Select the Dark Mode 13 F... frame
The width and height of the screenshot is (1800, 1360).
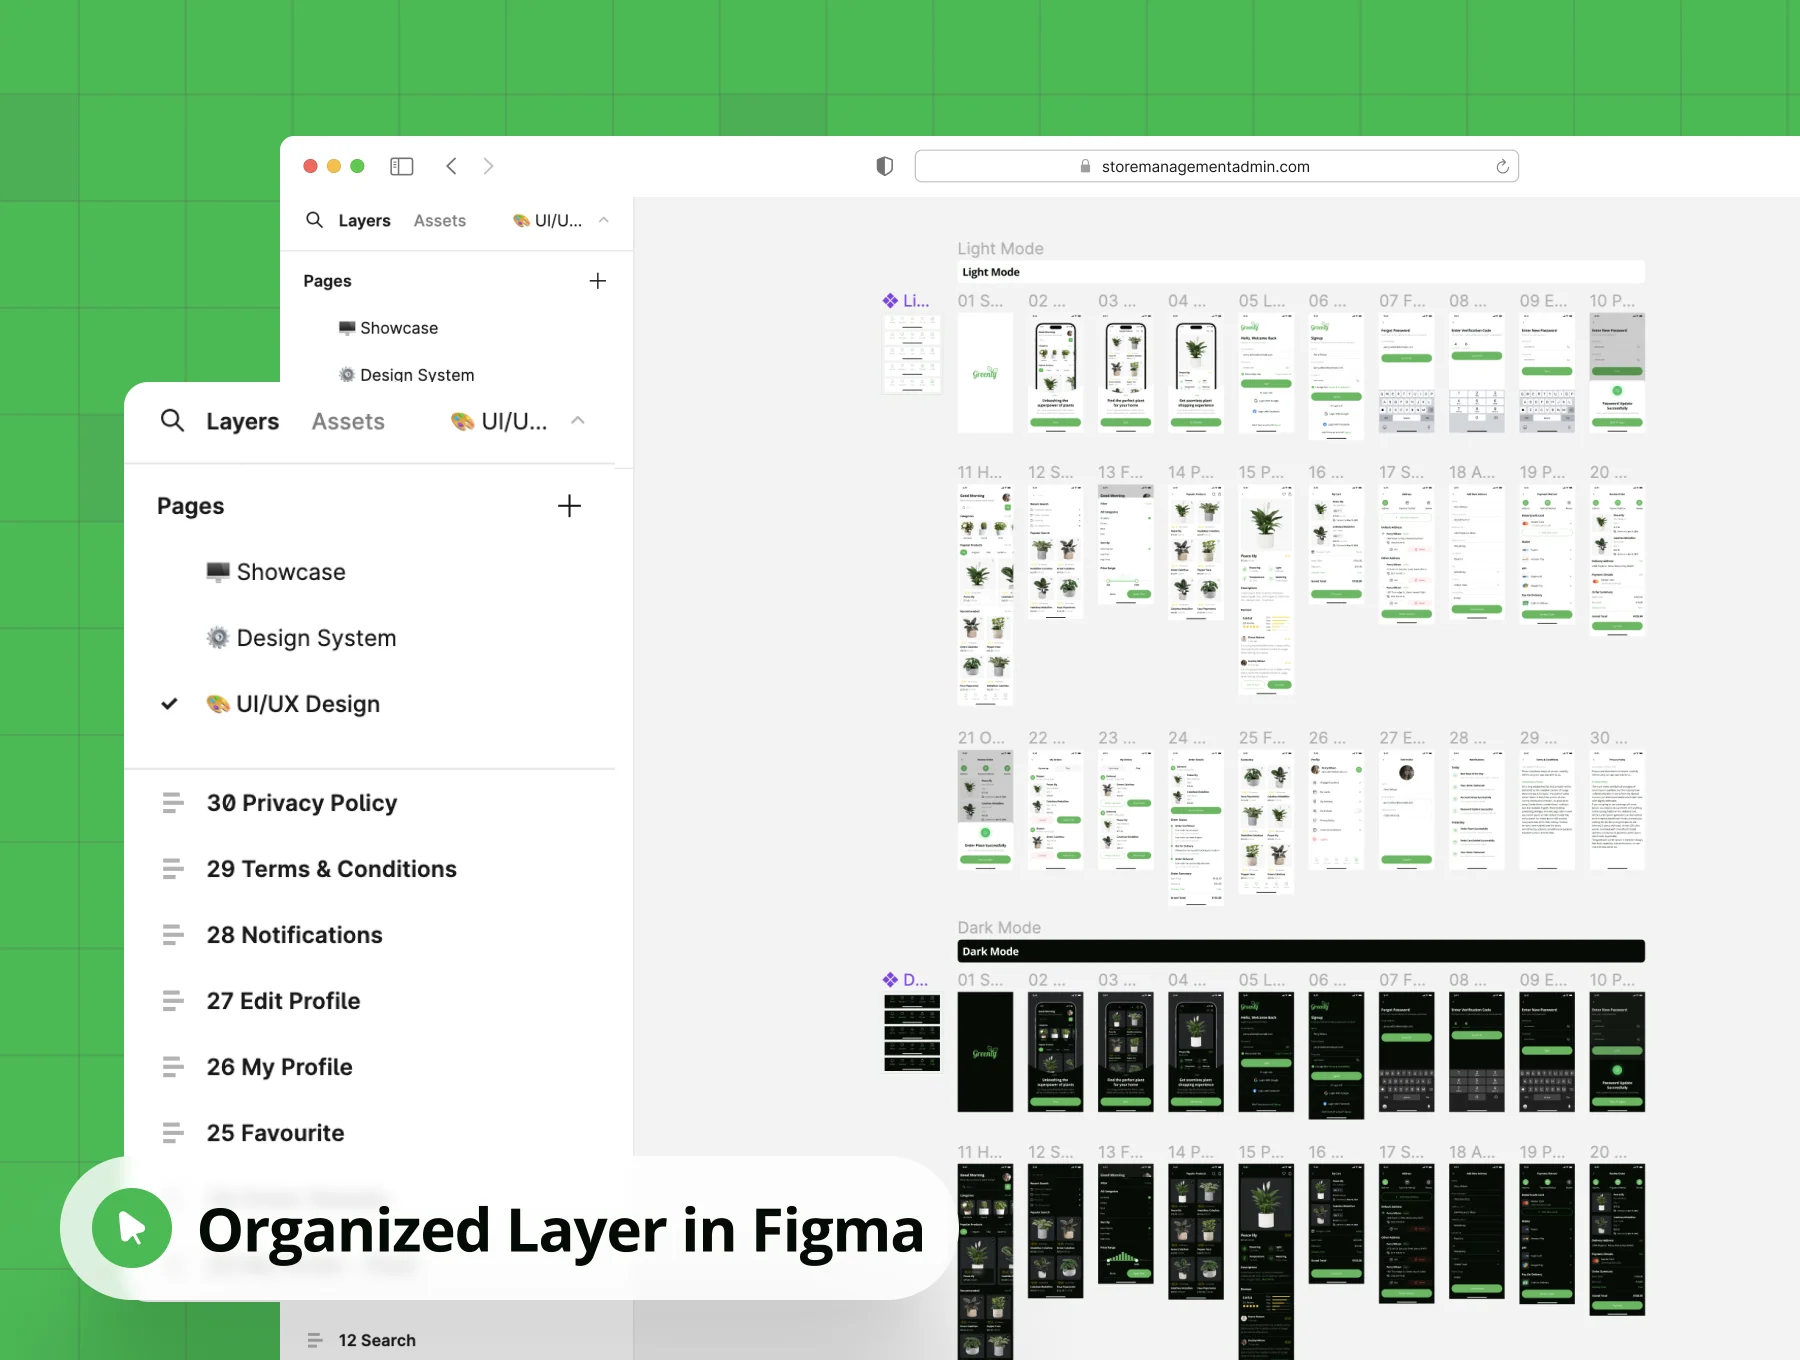click(x=1126, y=1224)
